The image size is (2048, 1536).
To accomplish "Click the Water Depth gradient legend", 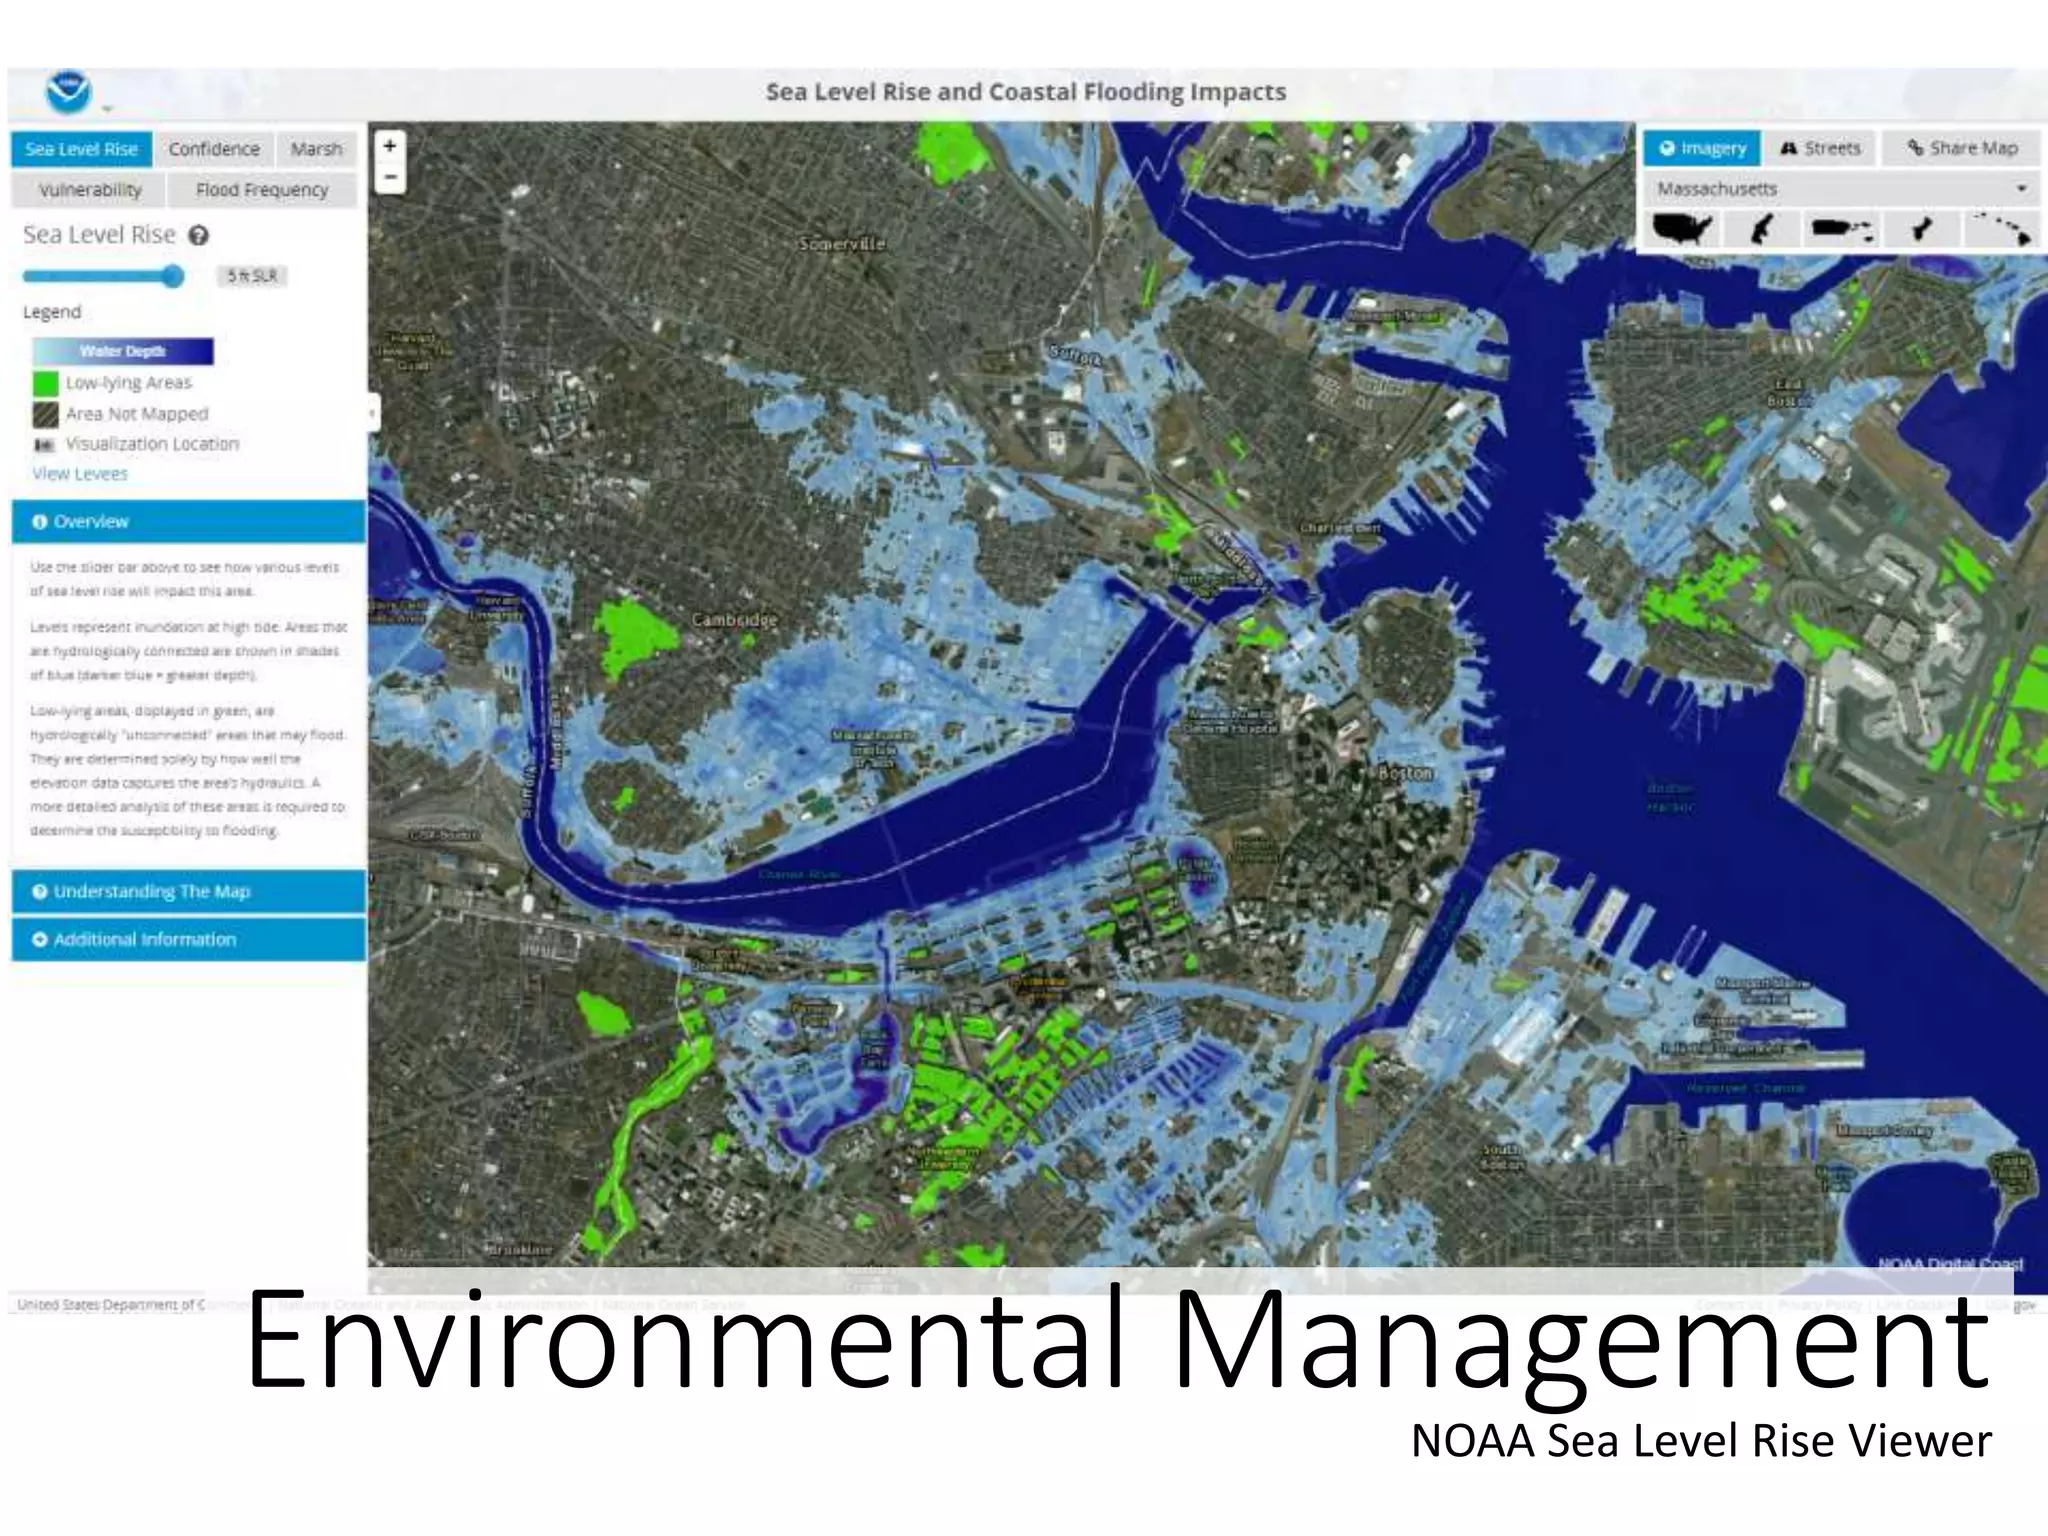I will (x=123, y=351).
